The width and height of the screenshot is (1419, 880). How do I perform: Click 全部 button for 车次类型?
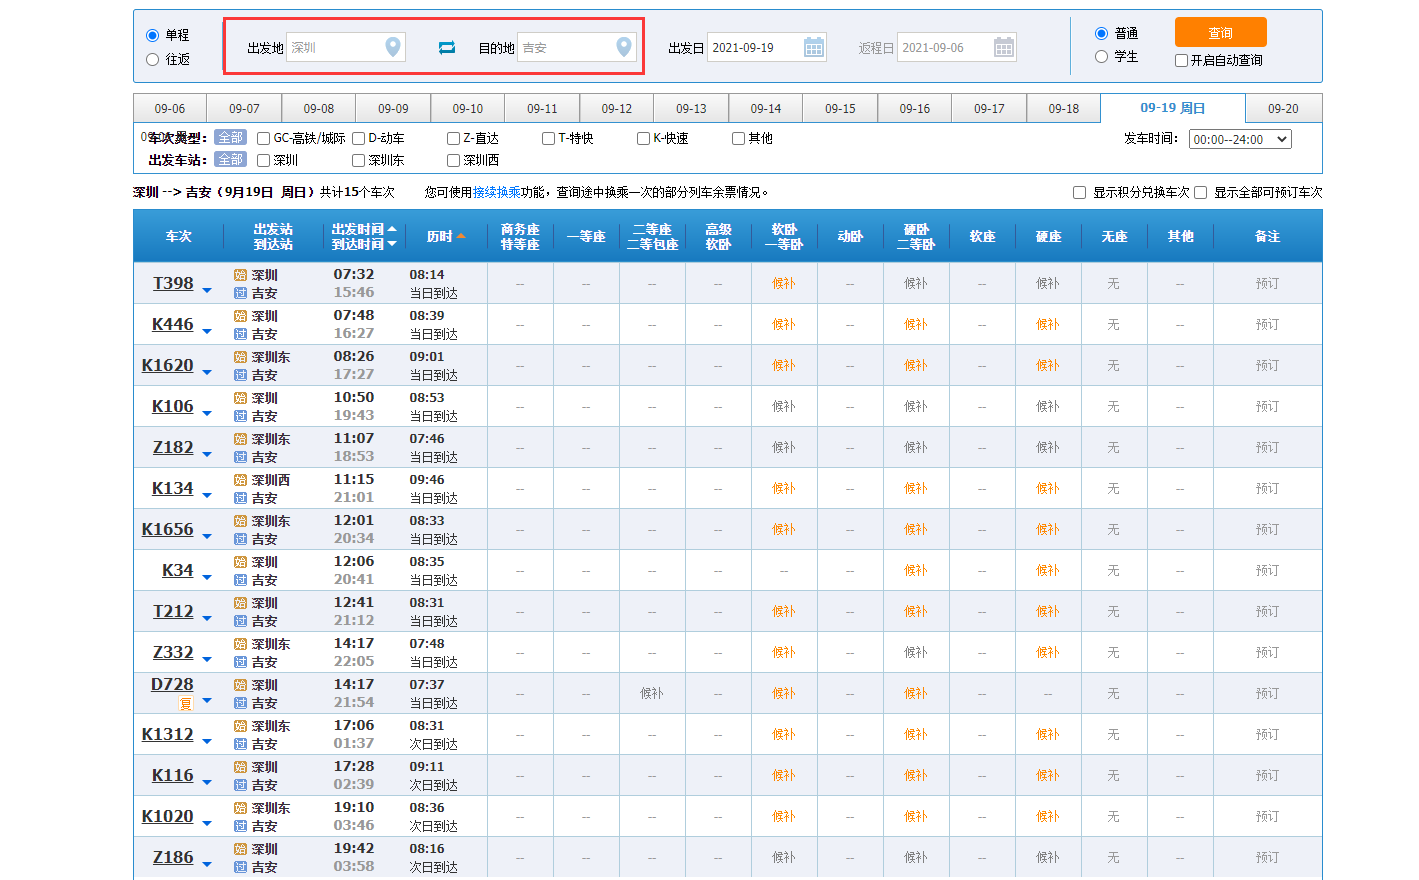click(x=230, y=138)
